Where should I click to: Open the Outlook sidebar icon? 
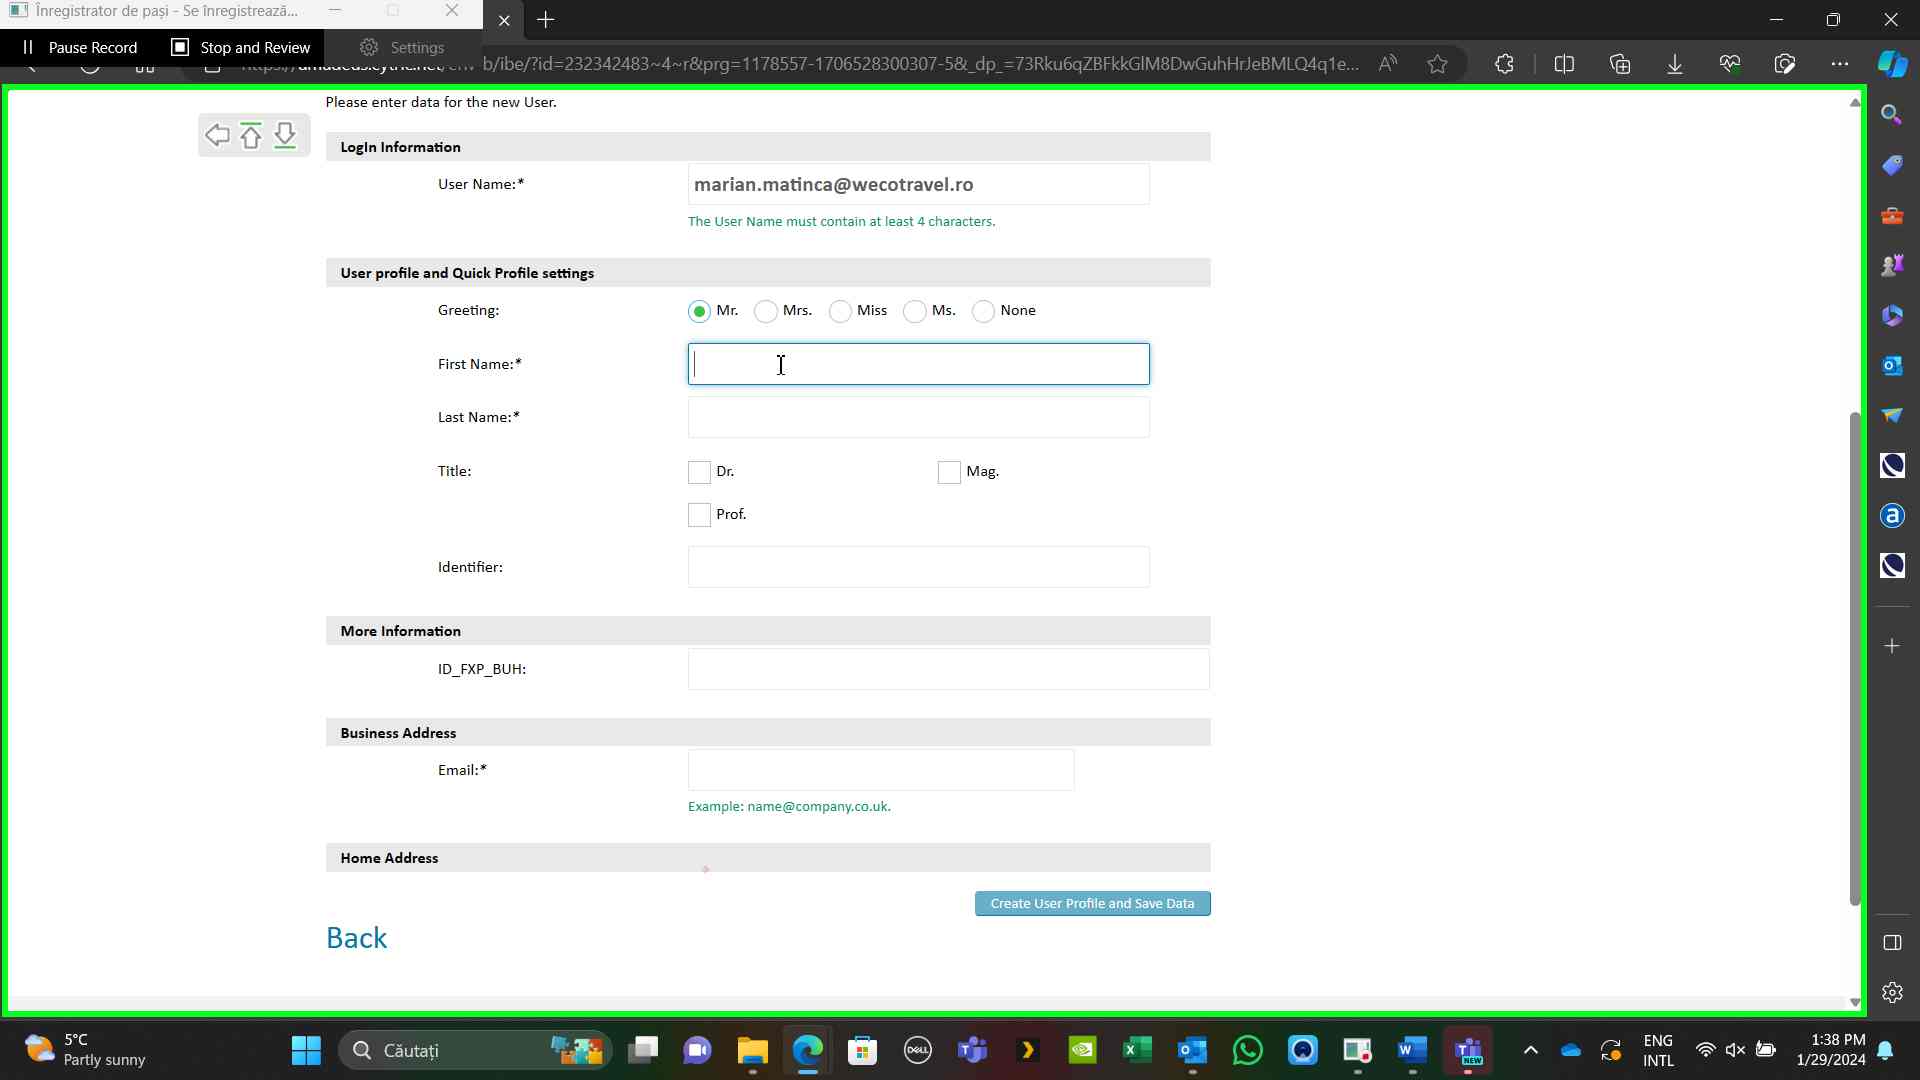coord(1891,365)
